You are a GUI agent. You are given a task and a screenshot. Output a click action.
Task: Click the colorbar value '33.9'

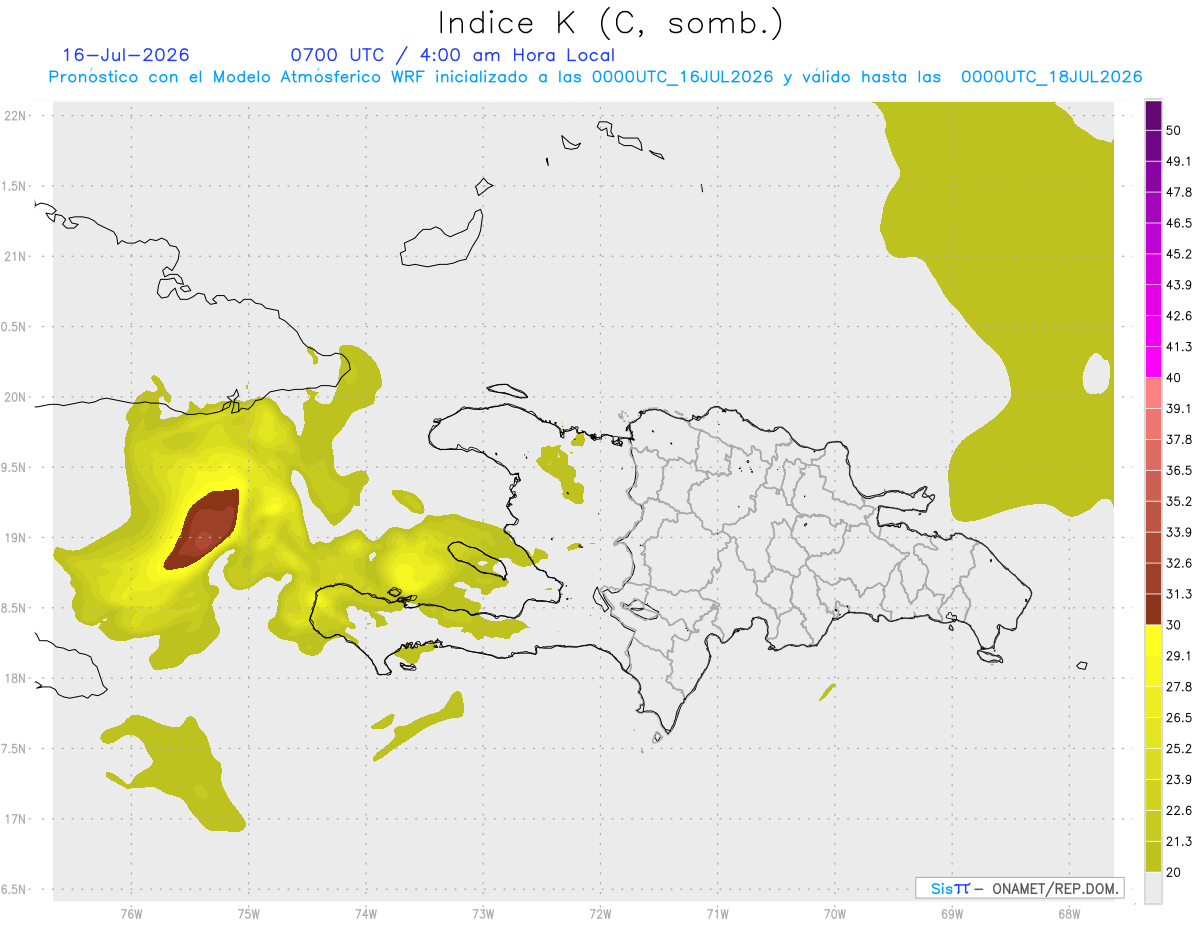pyautogui.click(x=1179, y=532)
